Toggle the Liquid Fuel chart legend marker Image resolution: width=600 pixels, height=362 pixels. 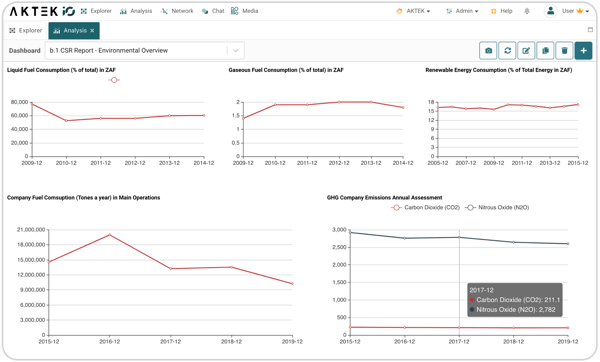tap(114, 80)
